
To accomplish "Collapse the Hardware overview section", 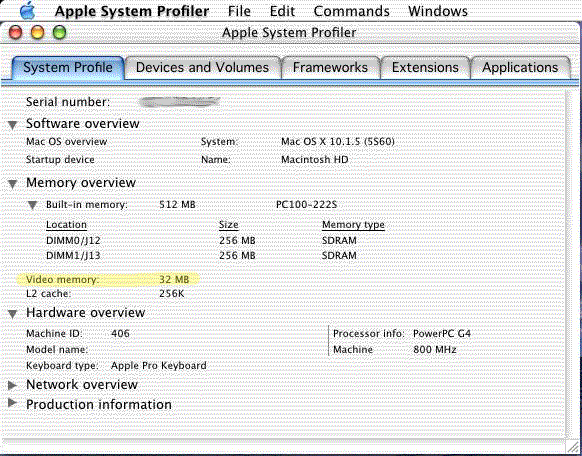I will [x=13, y=314].
